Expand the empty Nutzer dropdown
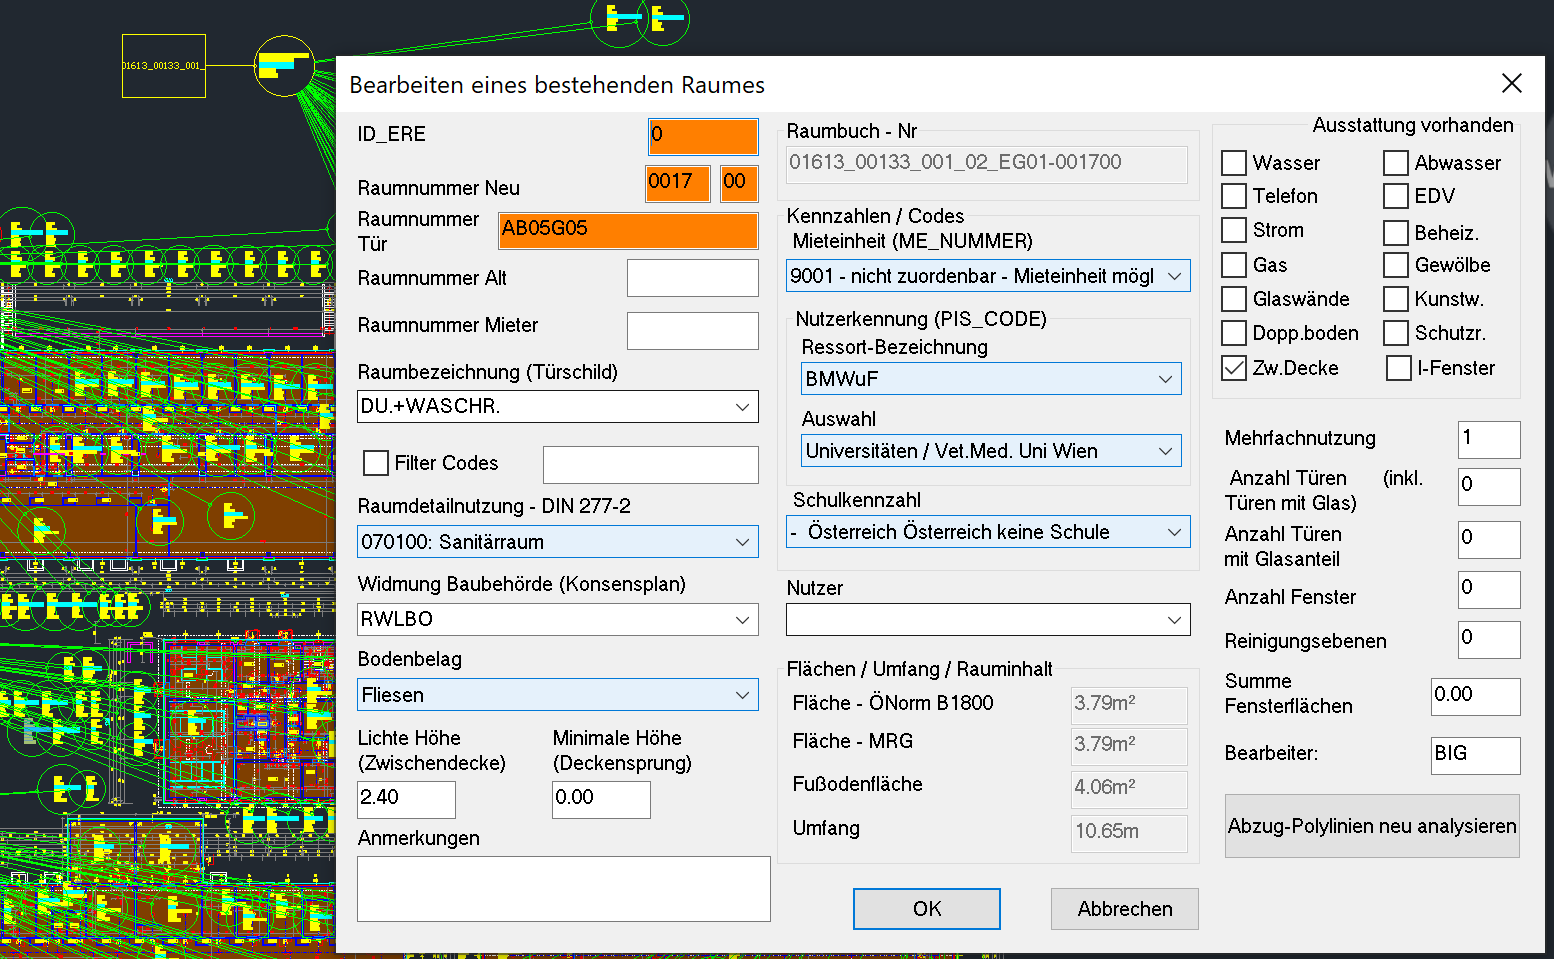 1174,620
